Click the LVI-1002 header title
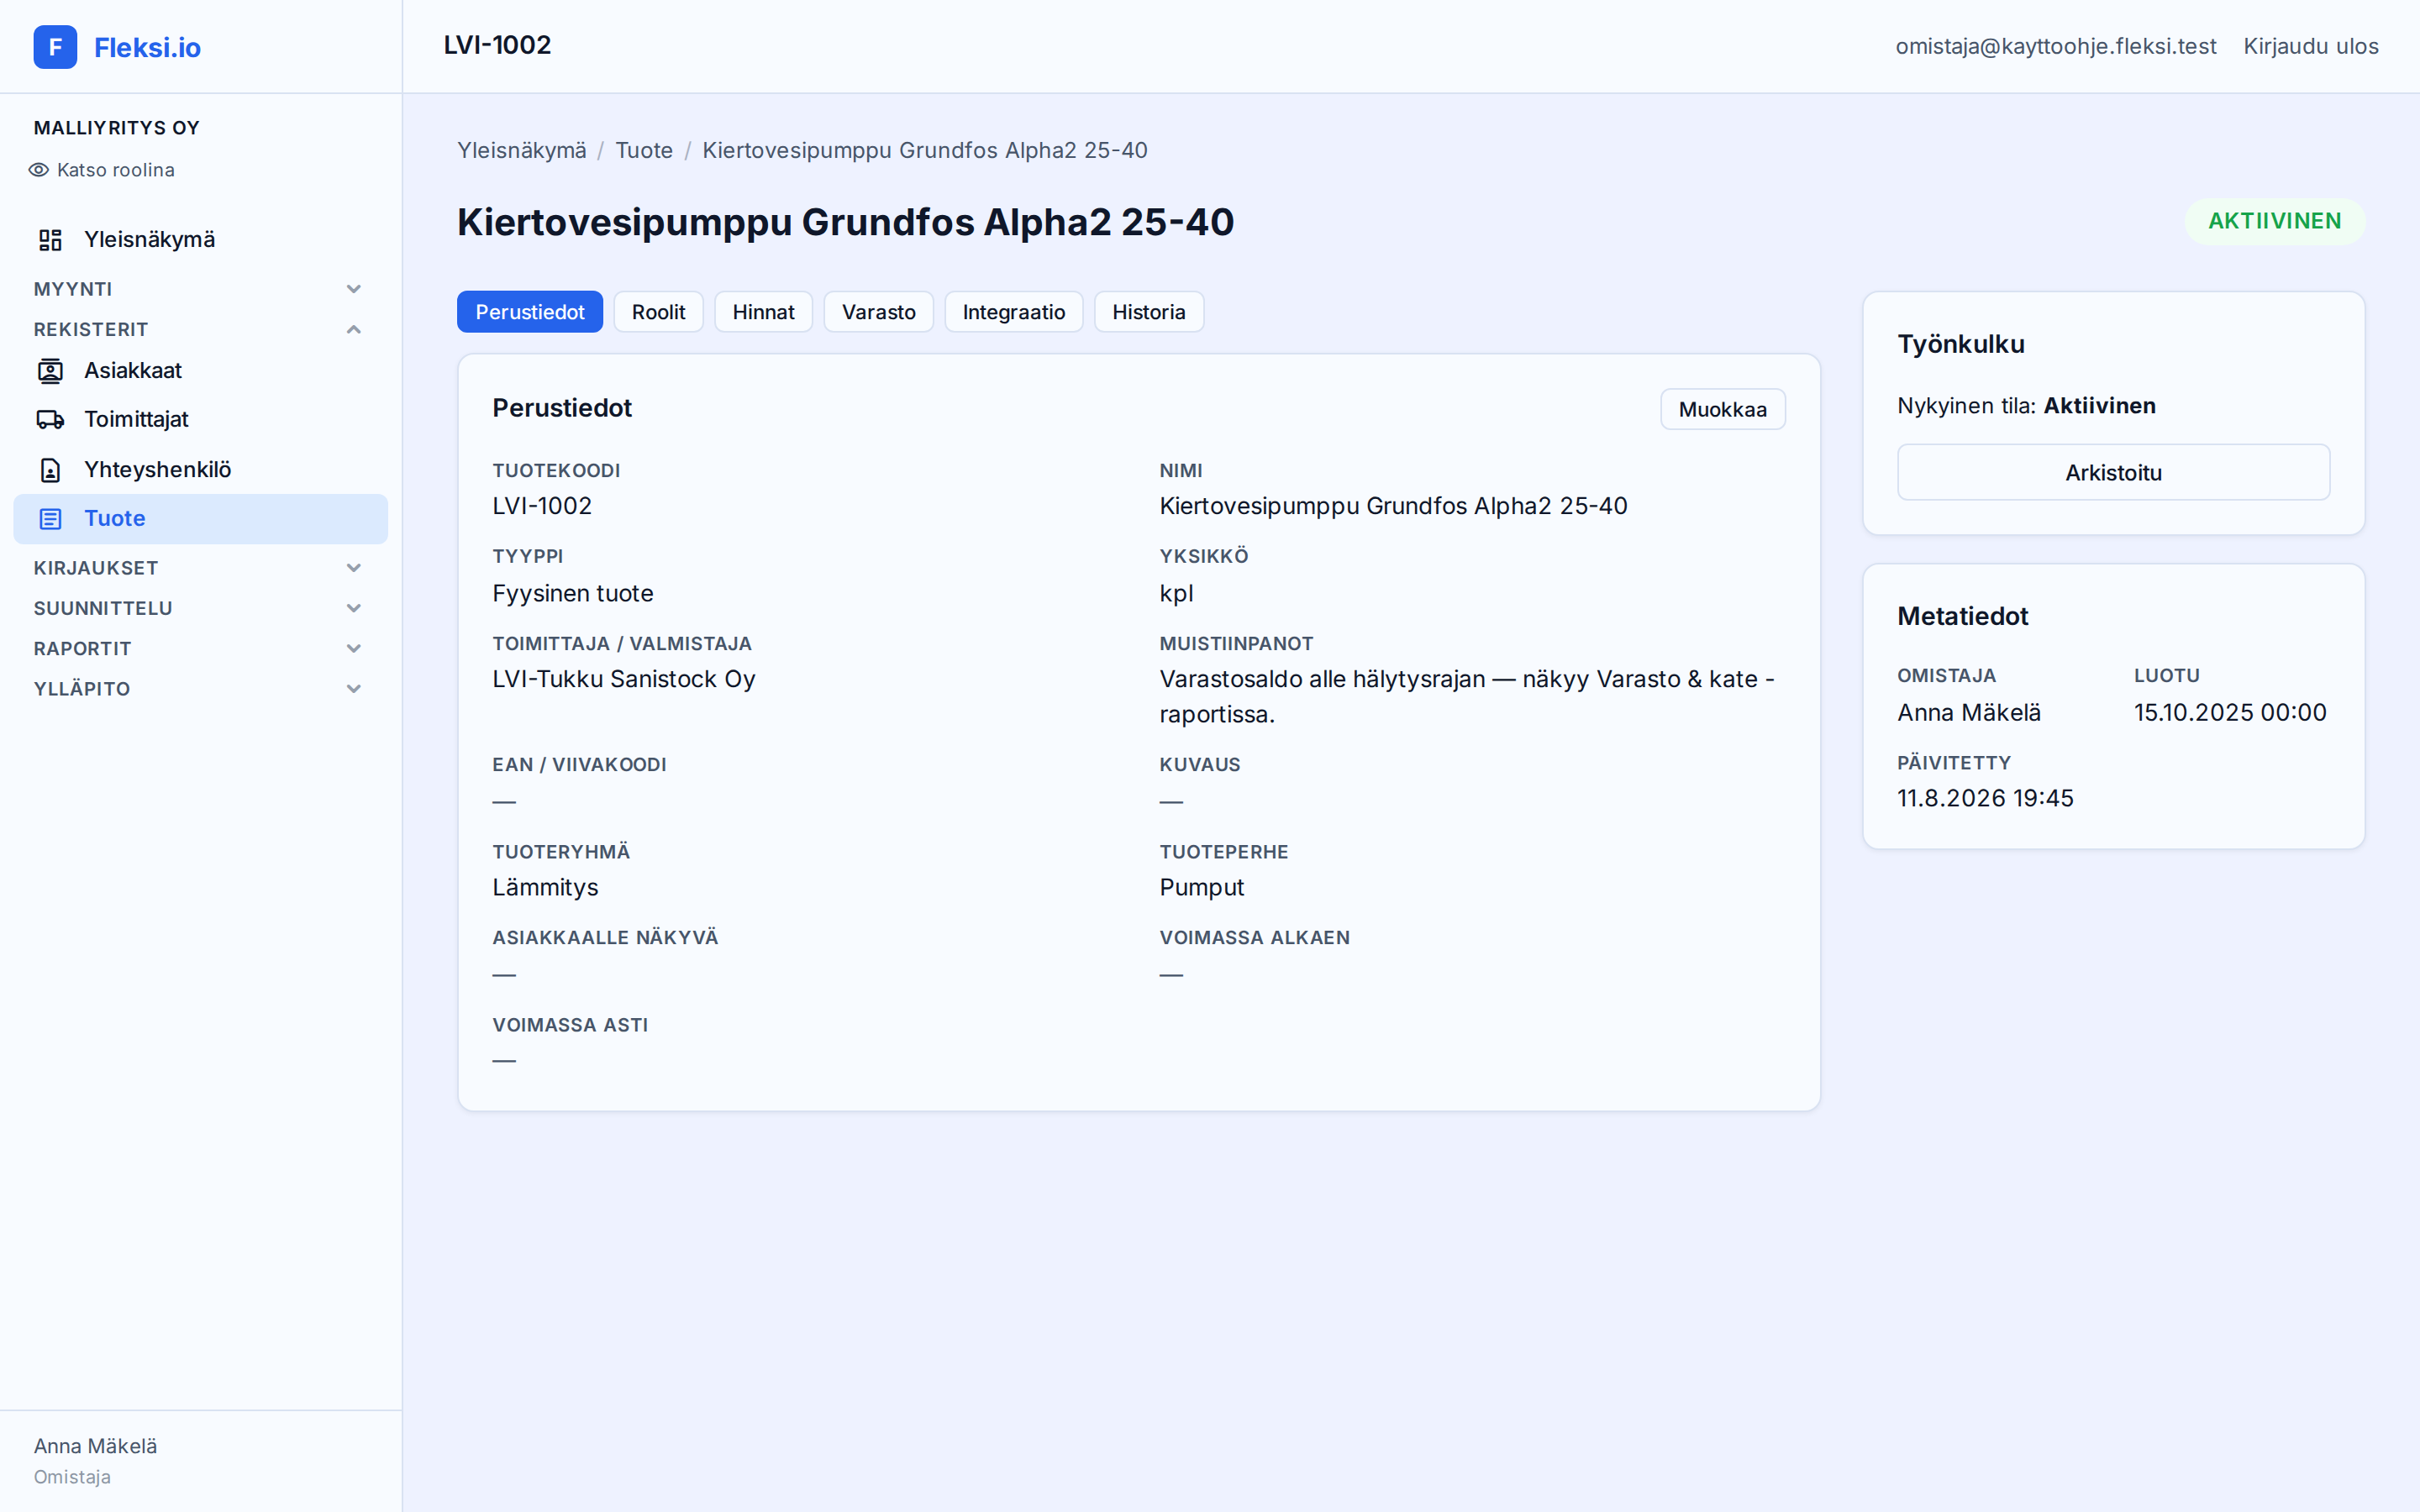 497,45
